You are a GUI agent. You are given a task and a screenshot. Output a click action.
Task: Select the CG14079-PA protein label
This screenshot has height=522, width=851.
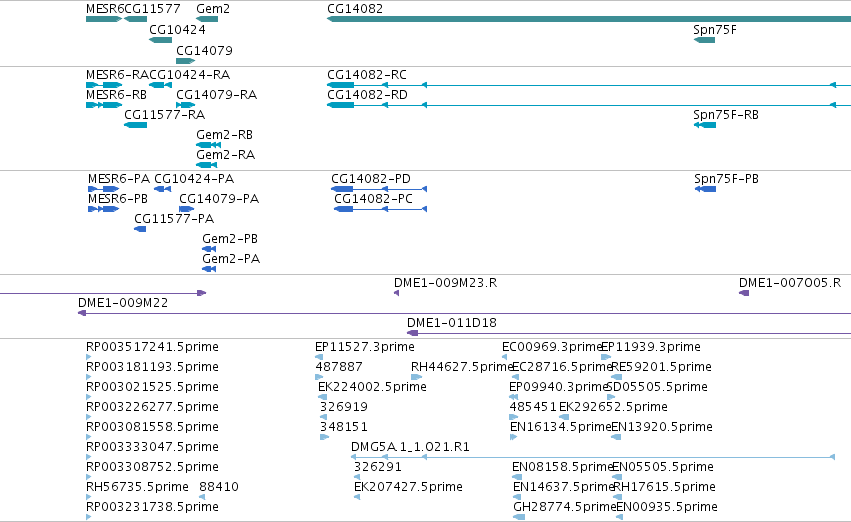pos(219,199)
